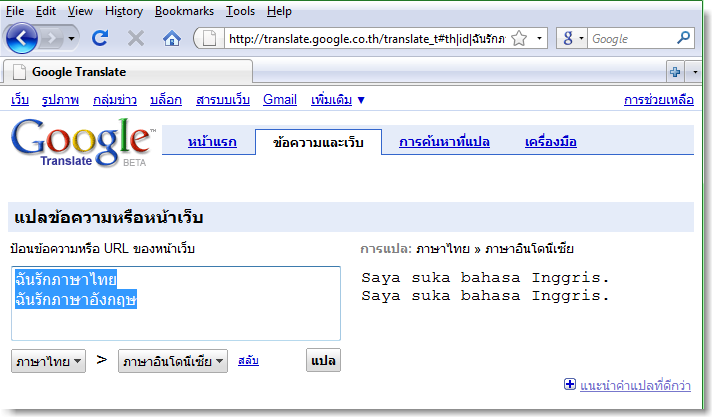Click the การแปล: ภาษาไทย » ภาษาอินโดนีเซีย label
The width and height of the screenshot is (712, 417).
coord(467,249)
